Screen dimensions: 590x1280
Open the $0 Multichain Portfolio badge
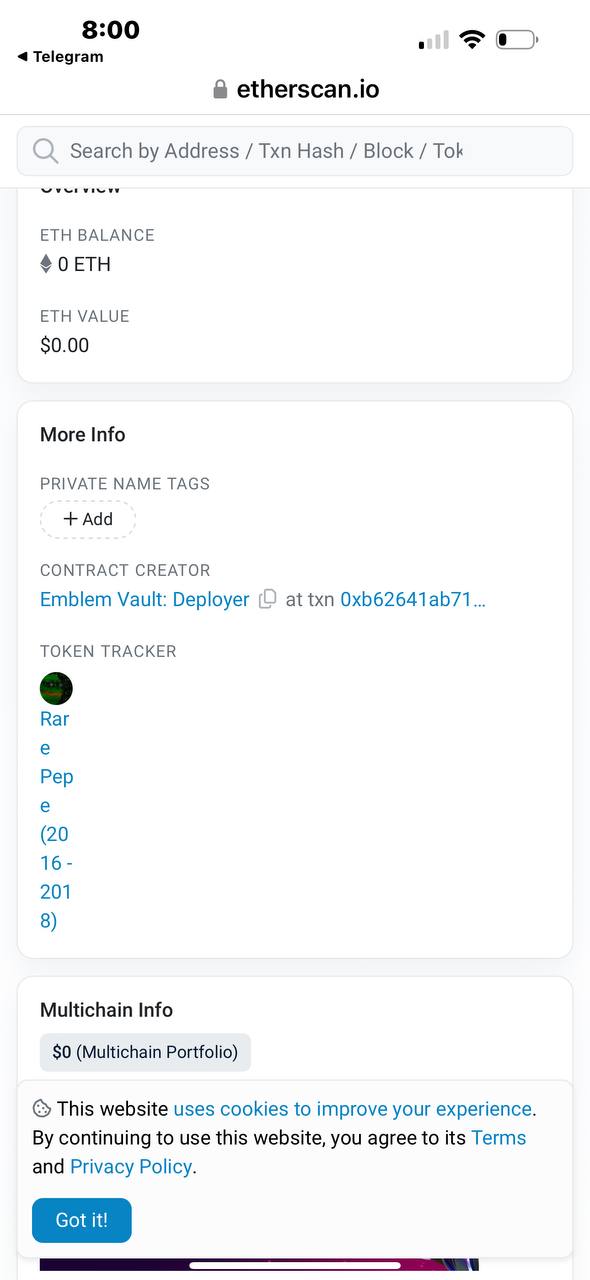[x=145, y=1052]
